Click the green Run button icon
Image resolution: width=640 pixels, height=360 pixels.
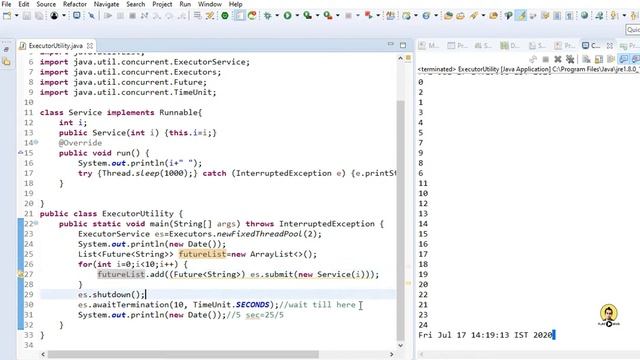pos(288,16)
